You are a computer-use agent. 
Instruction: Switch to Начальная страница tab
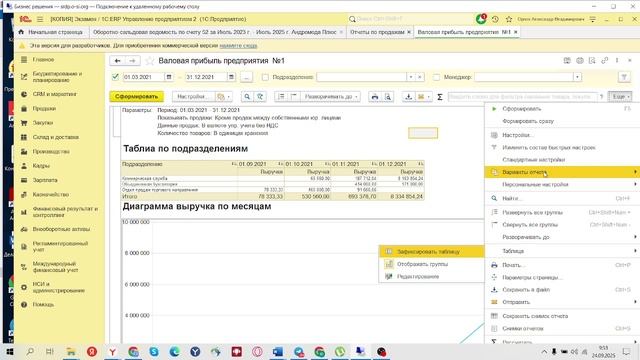pos(51,32)
